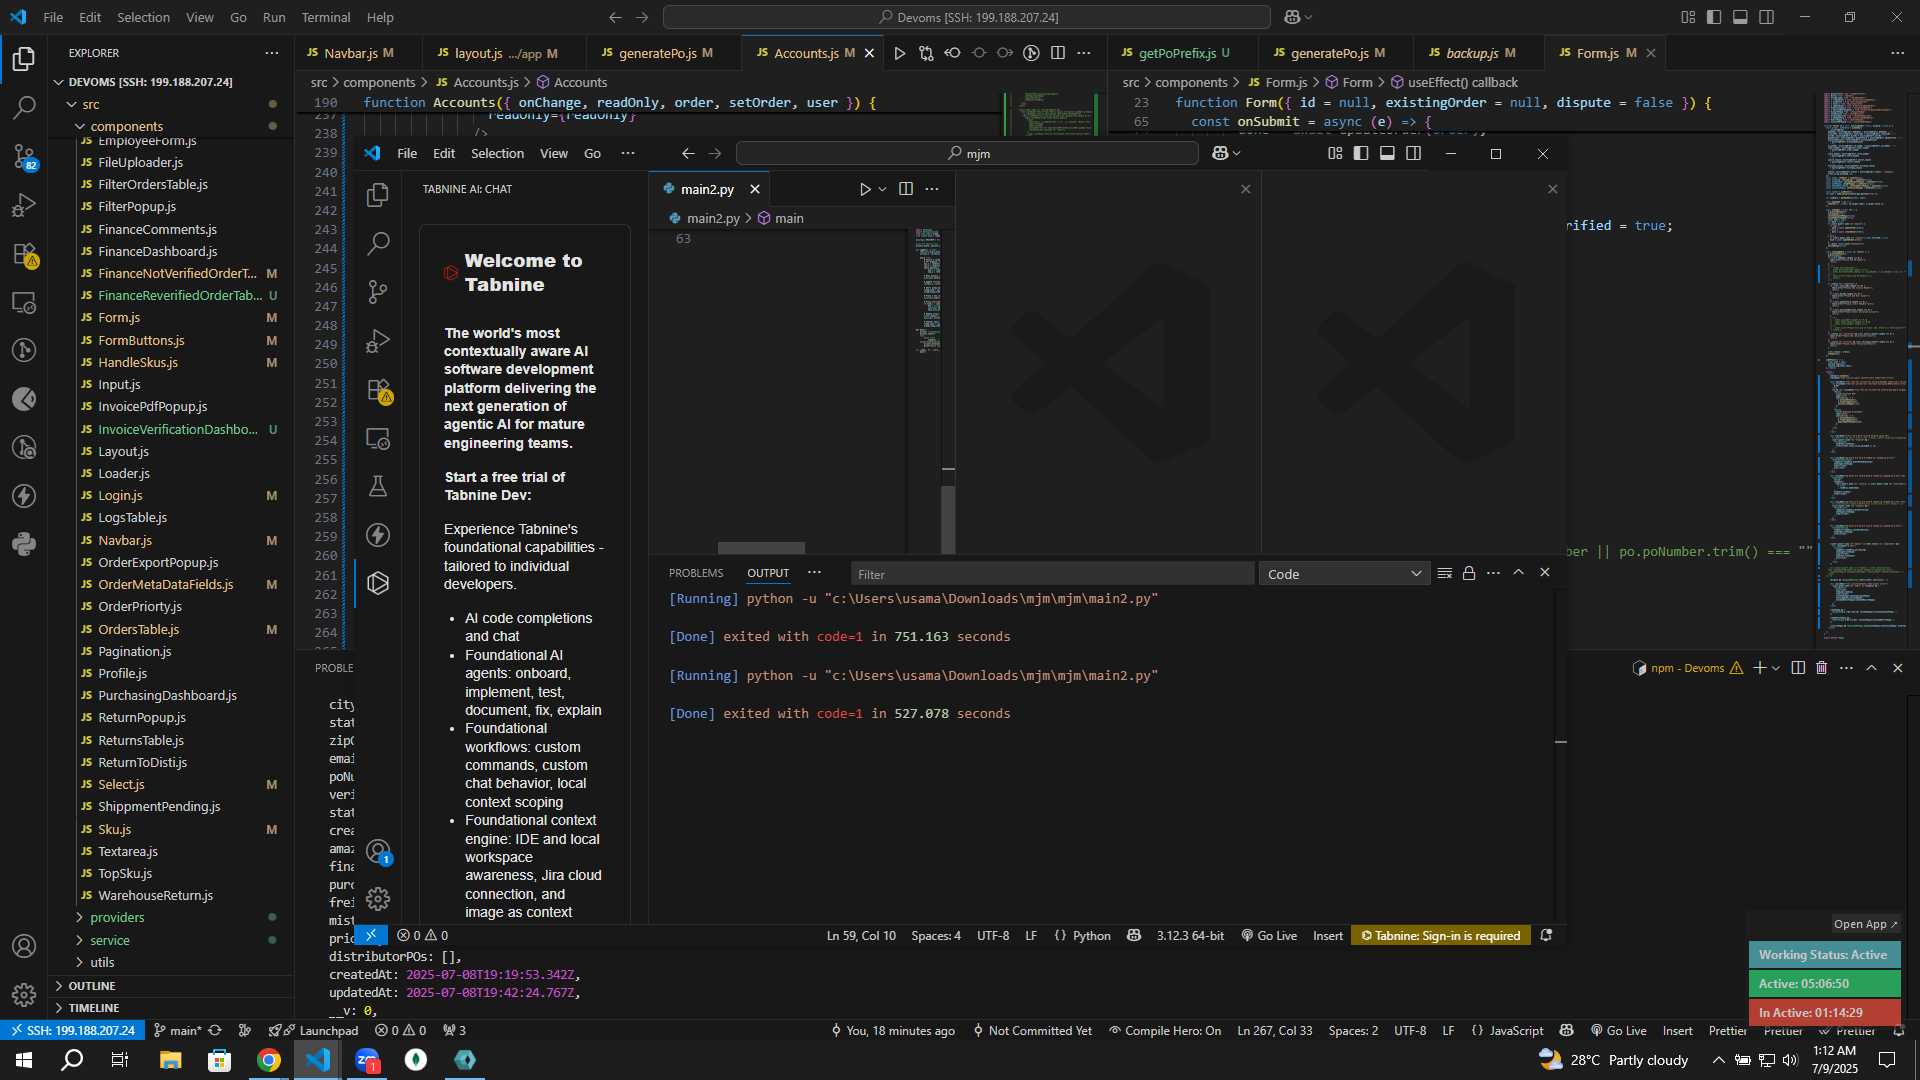Screen dimensions: 1920x1080
Task: Open Explorer icon in front window activity bar
Action: 378,194
